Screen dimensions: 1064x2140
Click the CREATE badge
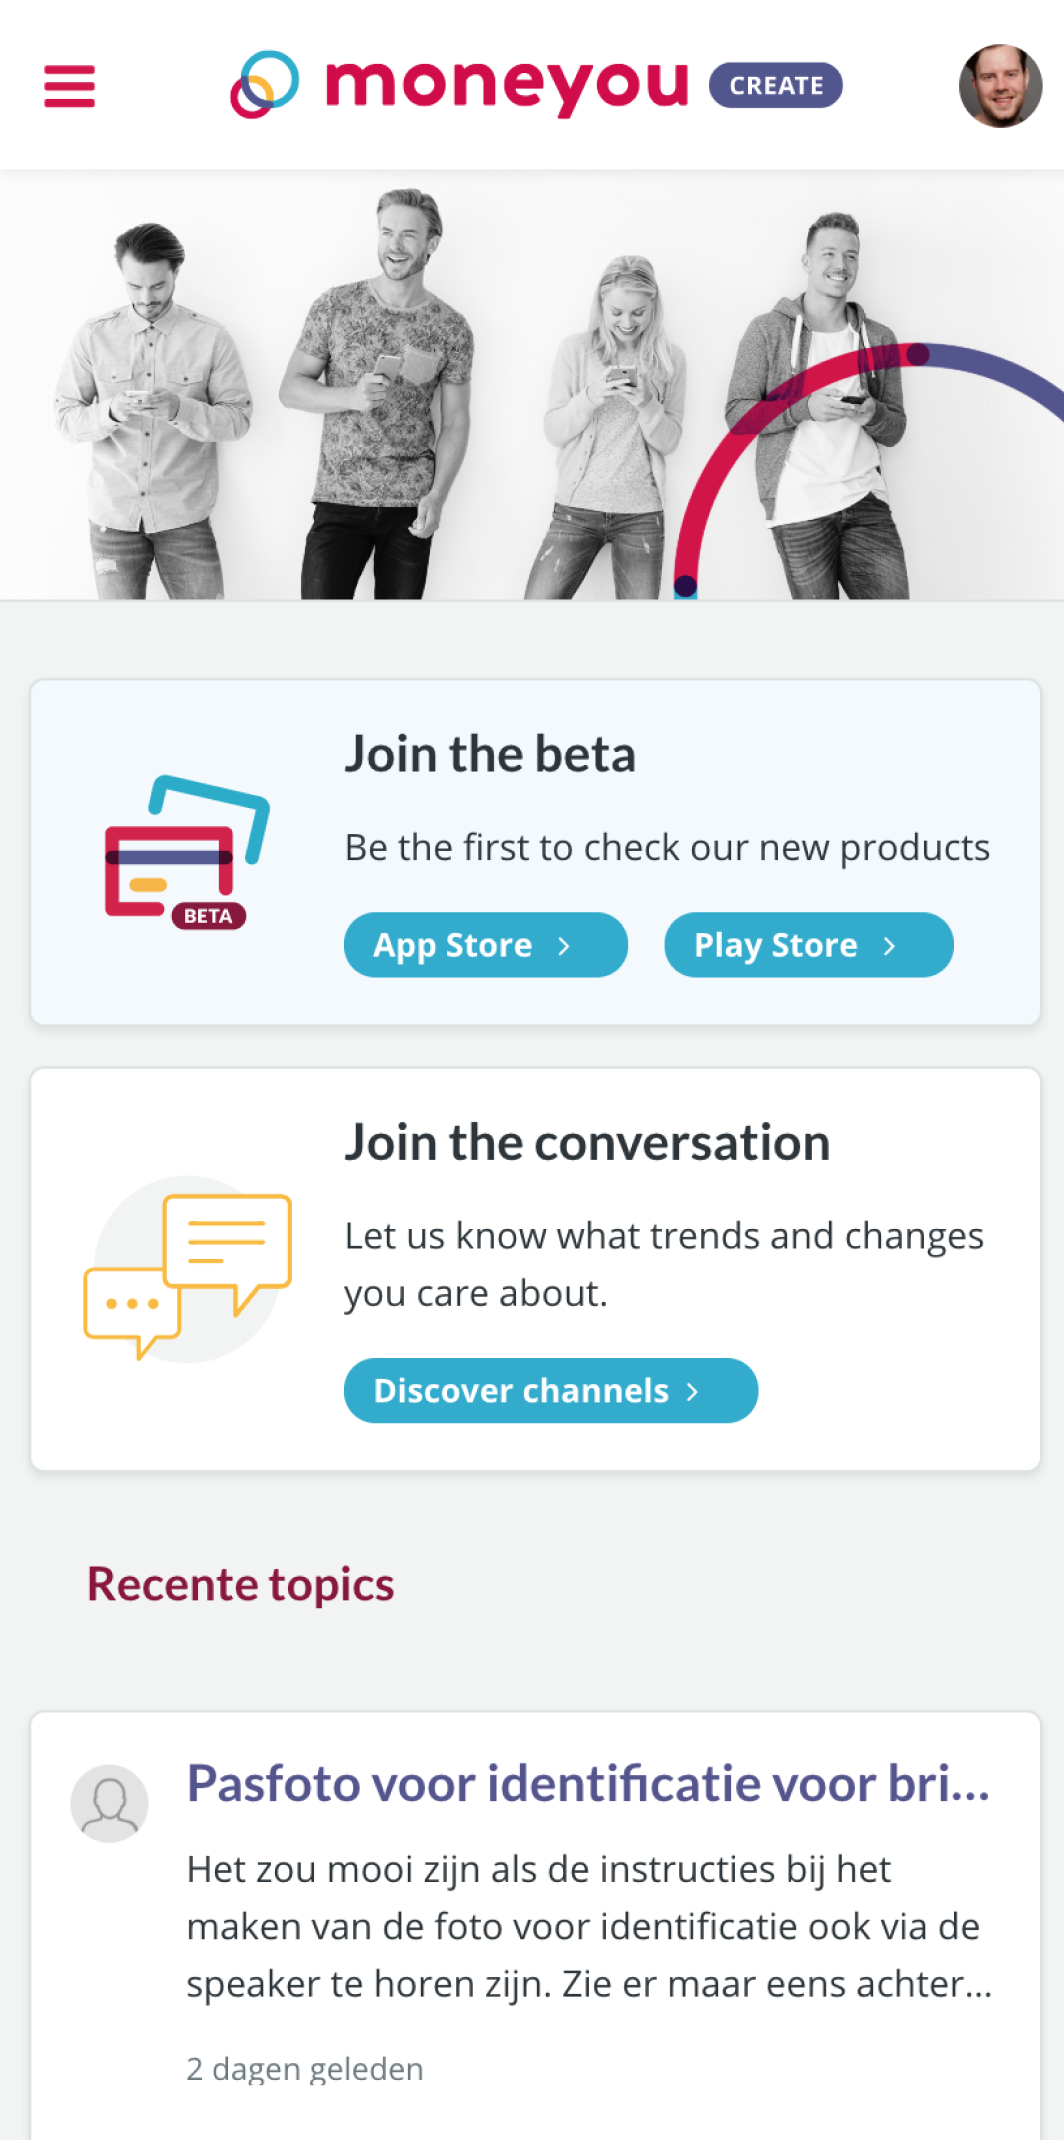(776, 85)
